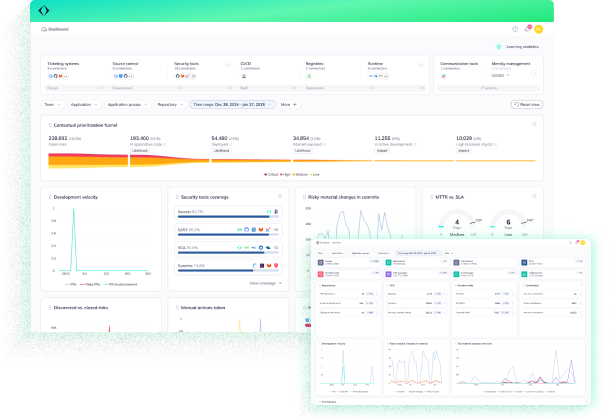Click the Learning statistics icon
The width and height of the screenshot is (610, 419).
coord(497,47)
